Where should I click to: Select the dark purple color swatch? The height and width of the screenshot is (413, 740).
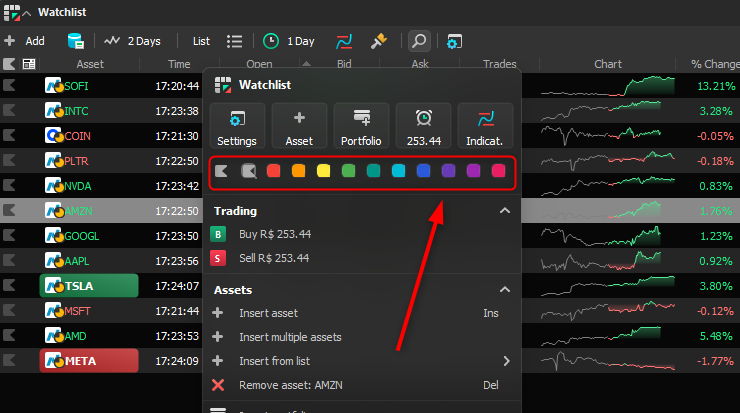coord(449,171)
